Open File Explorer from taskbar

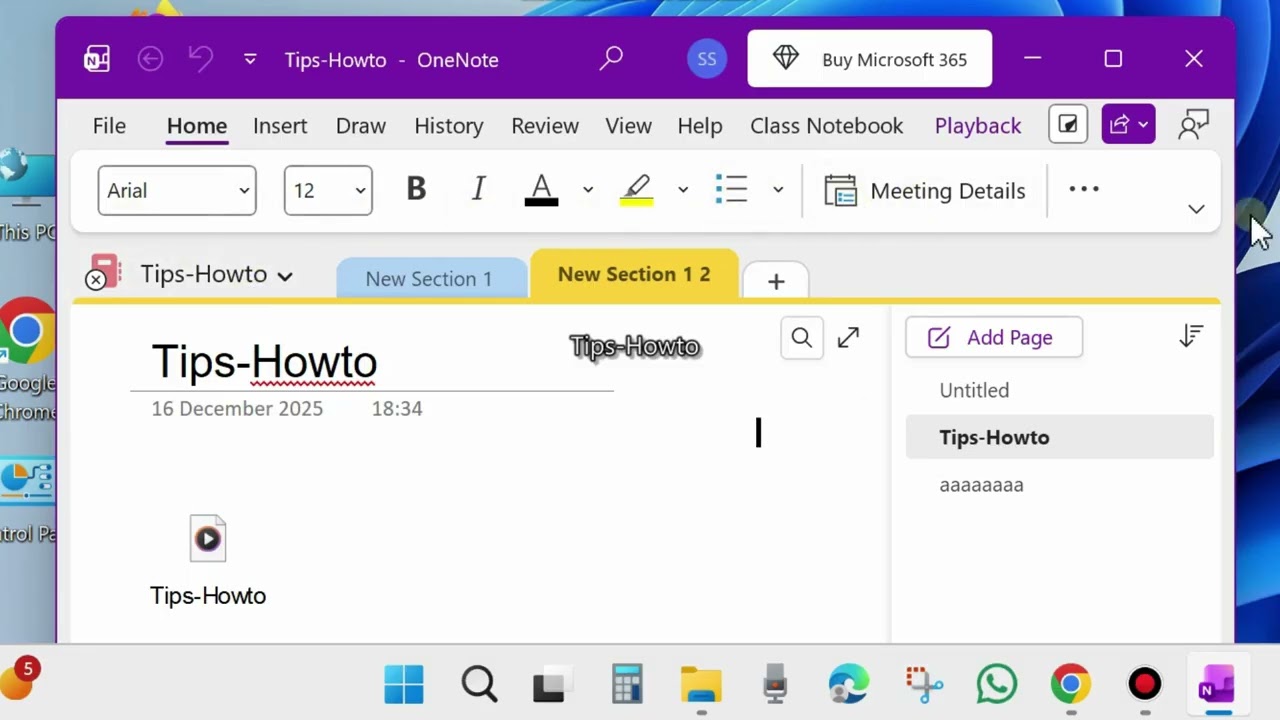(701, 685)
